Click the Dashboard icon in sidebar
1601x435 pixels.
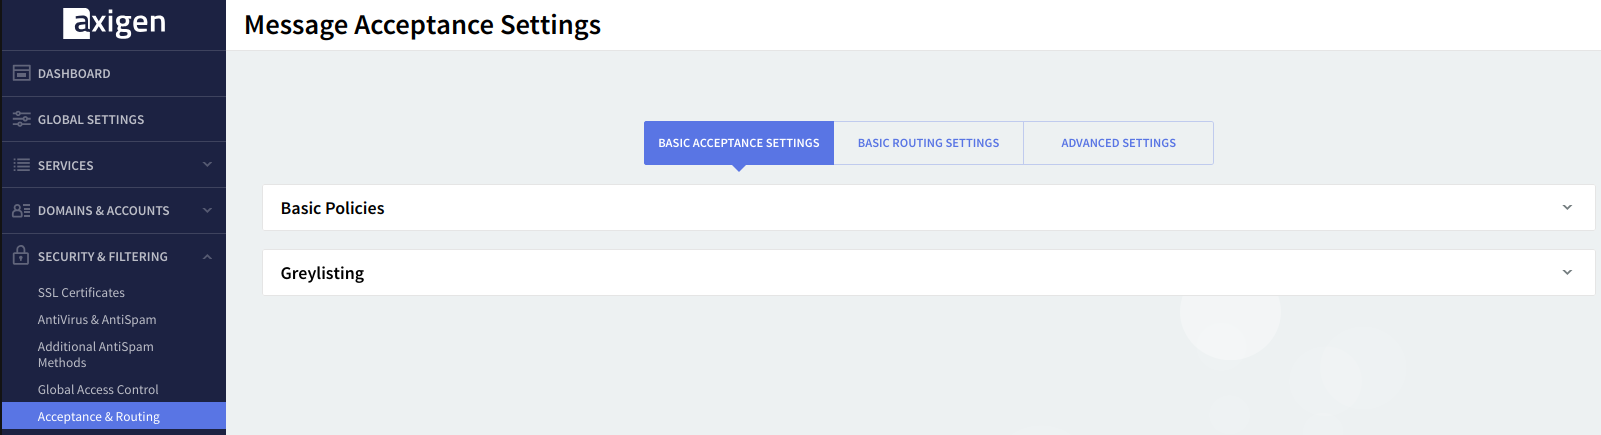tap(21, 73)
